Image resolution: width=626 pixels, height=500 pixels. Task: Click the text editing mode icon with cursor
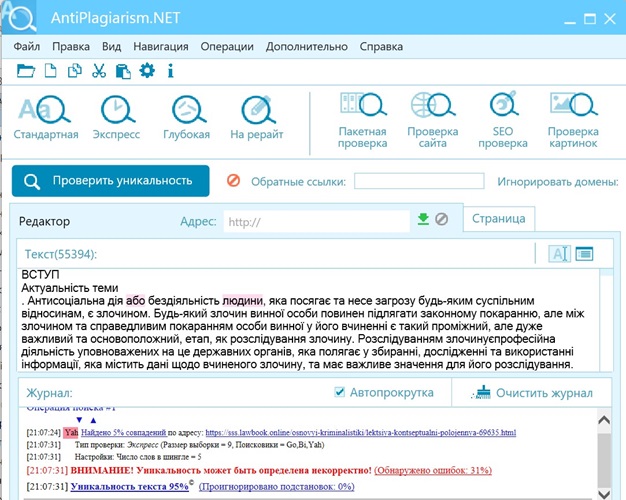[560, 254]
